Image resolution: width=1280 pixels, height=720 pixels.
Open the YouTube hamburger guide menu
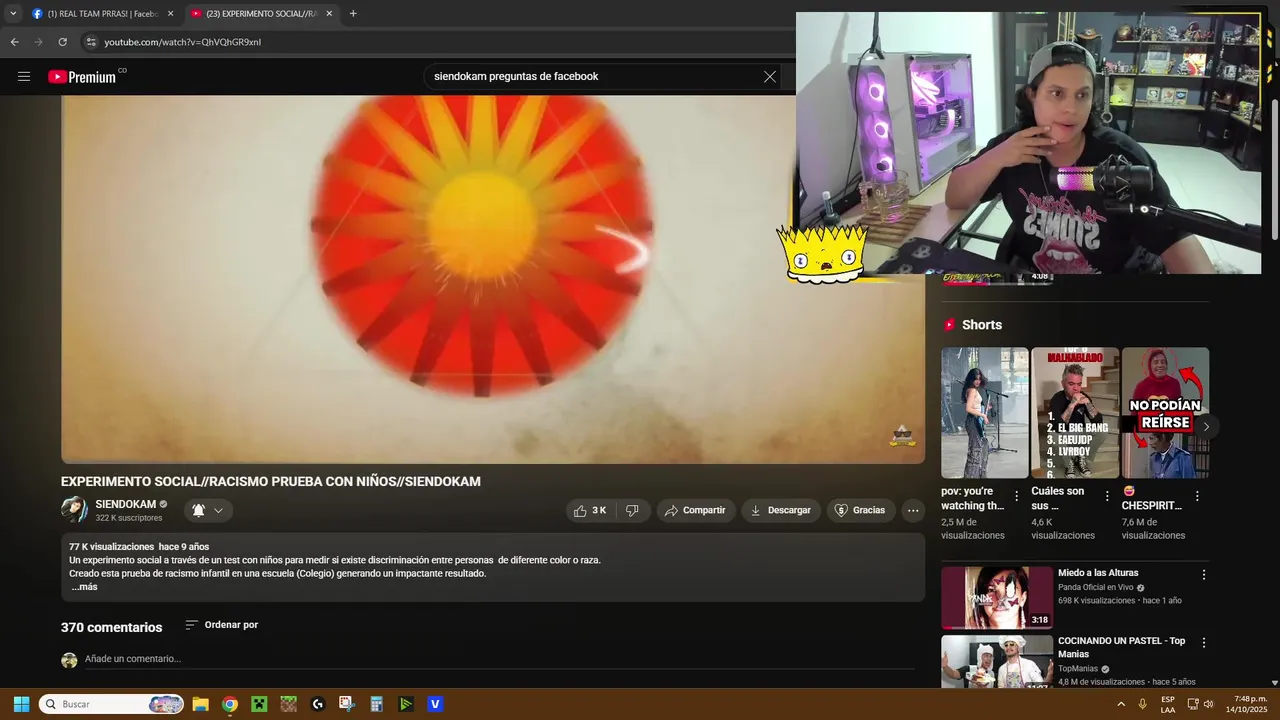click(x=24, y=77)
